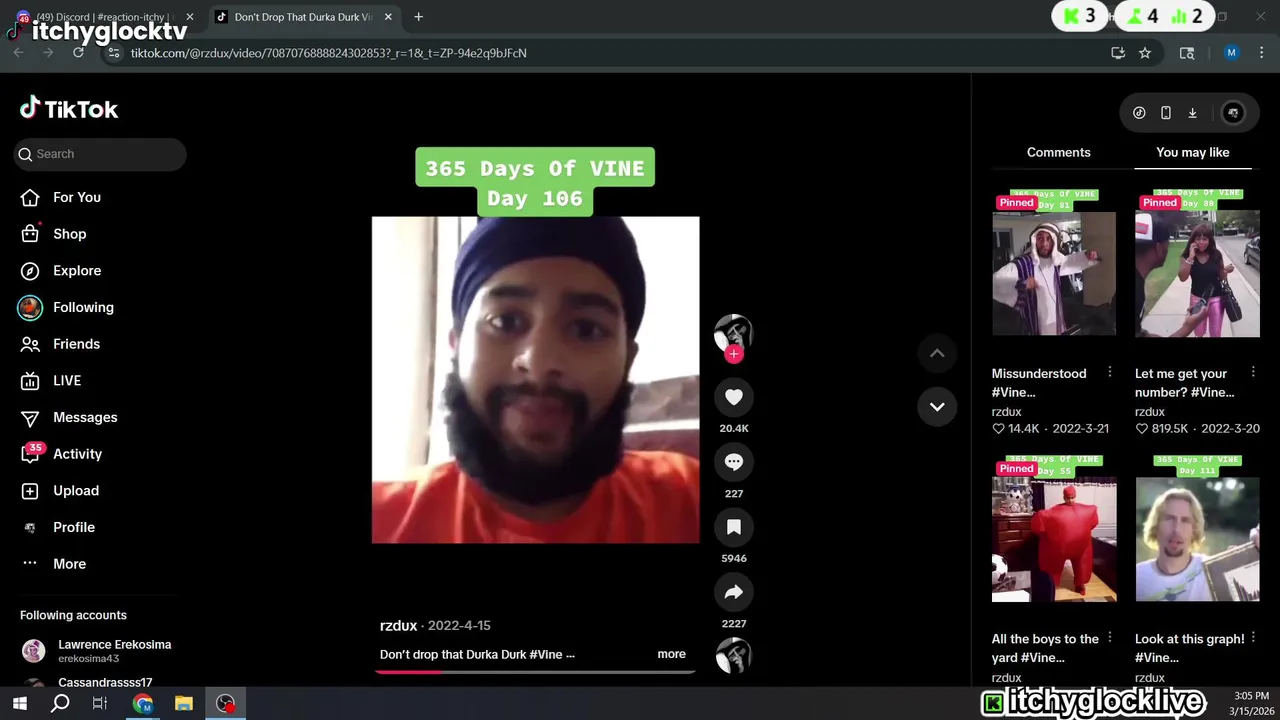Reload the page in Chrome
This screenshot has height=720, width=1280.
pos(78,53)
